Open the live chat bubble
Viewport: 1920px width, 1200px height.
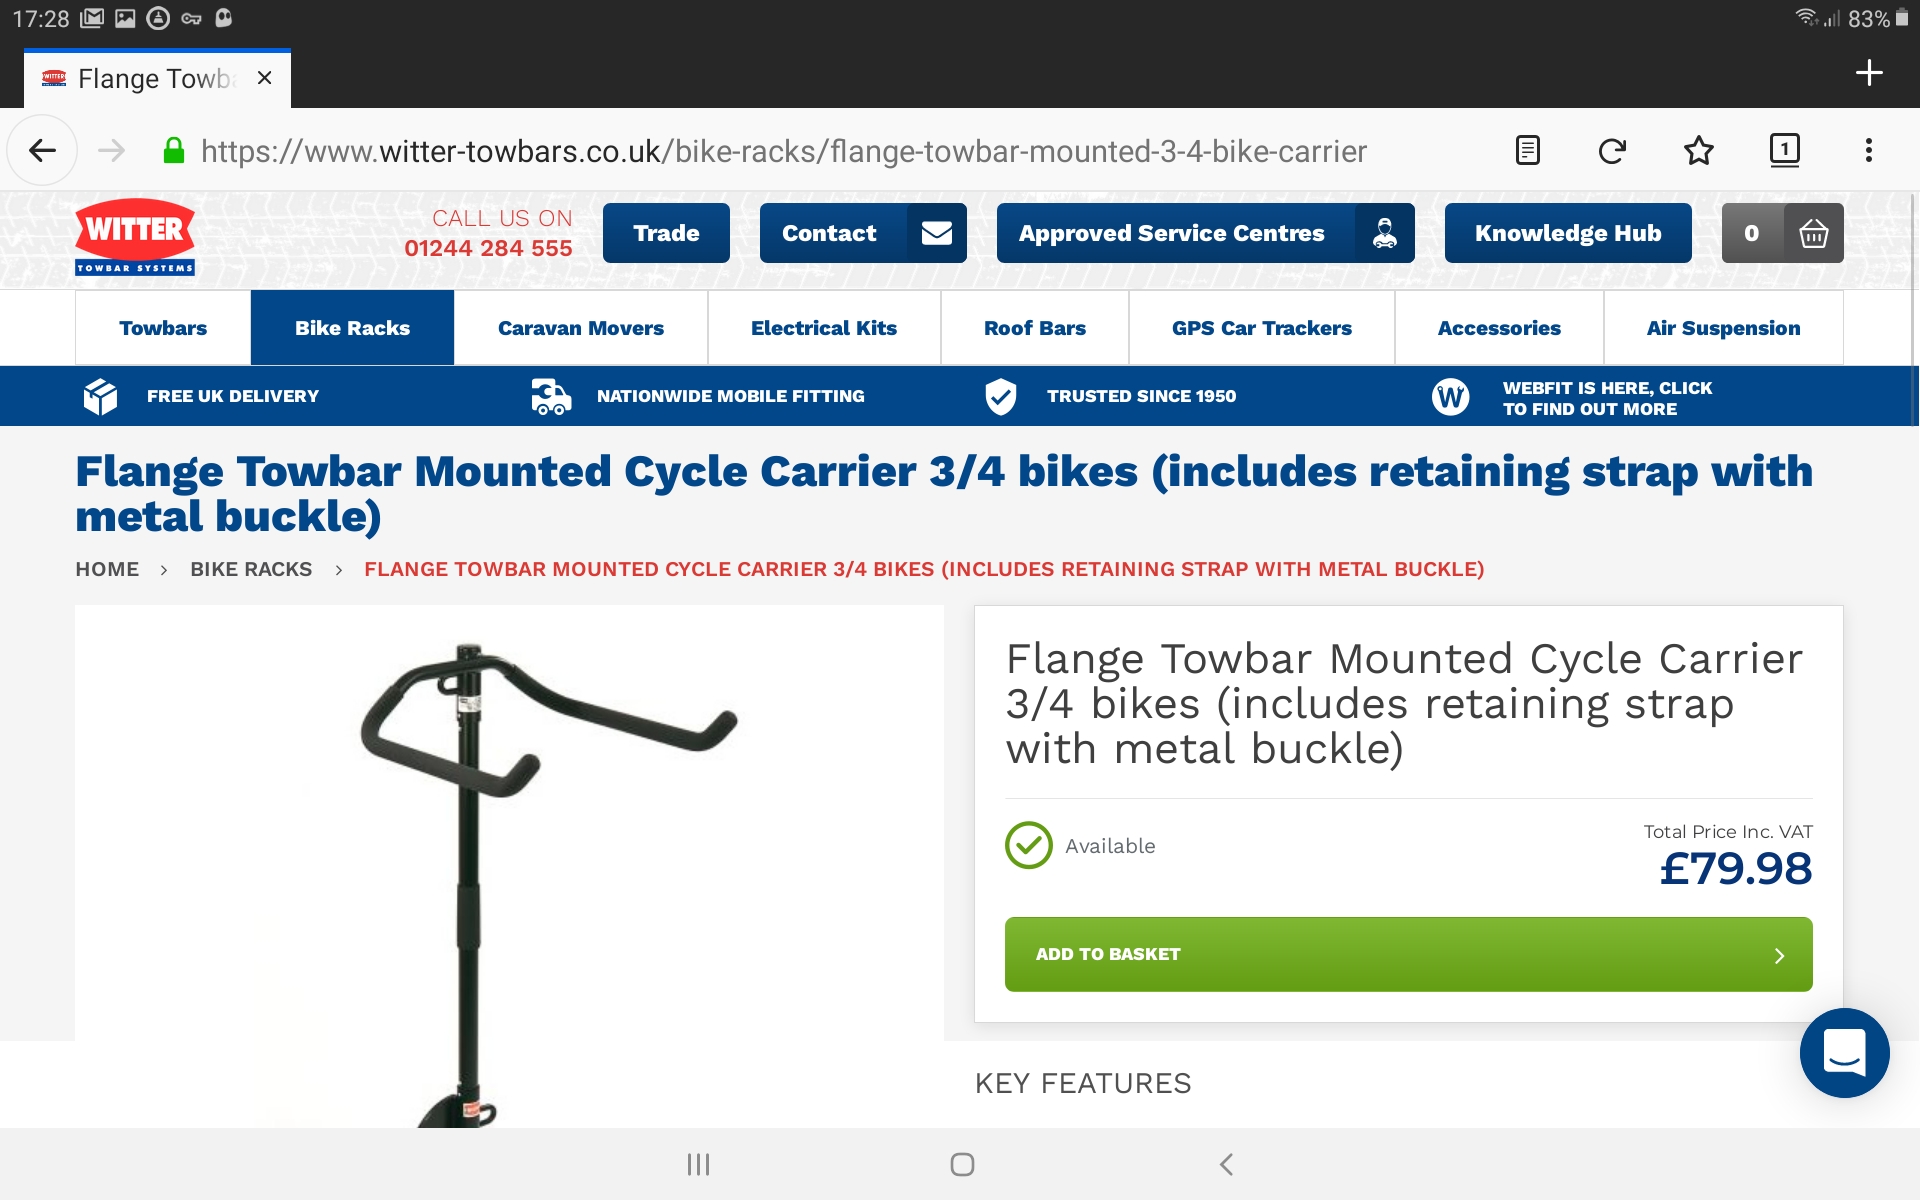tap(1844, 1052)
